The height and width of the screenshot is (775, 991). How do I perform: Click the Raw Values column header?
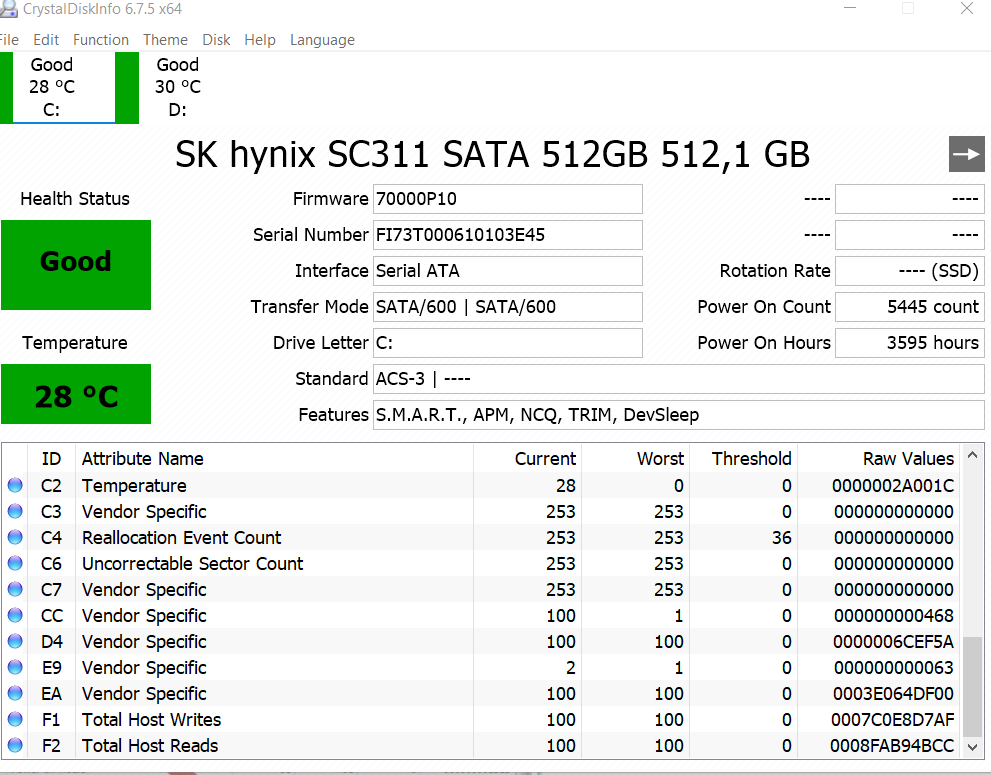[879, 458]
